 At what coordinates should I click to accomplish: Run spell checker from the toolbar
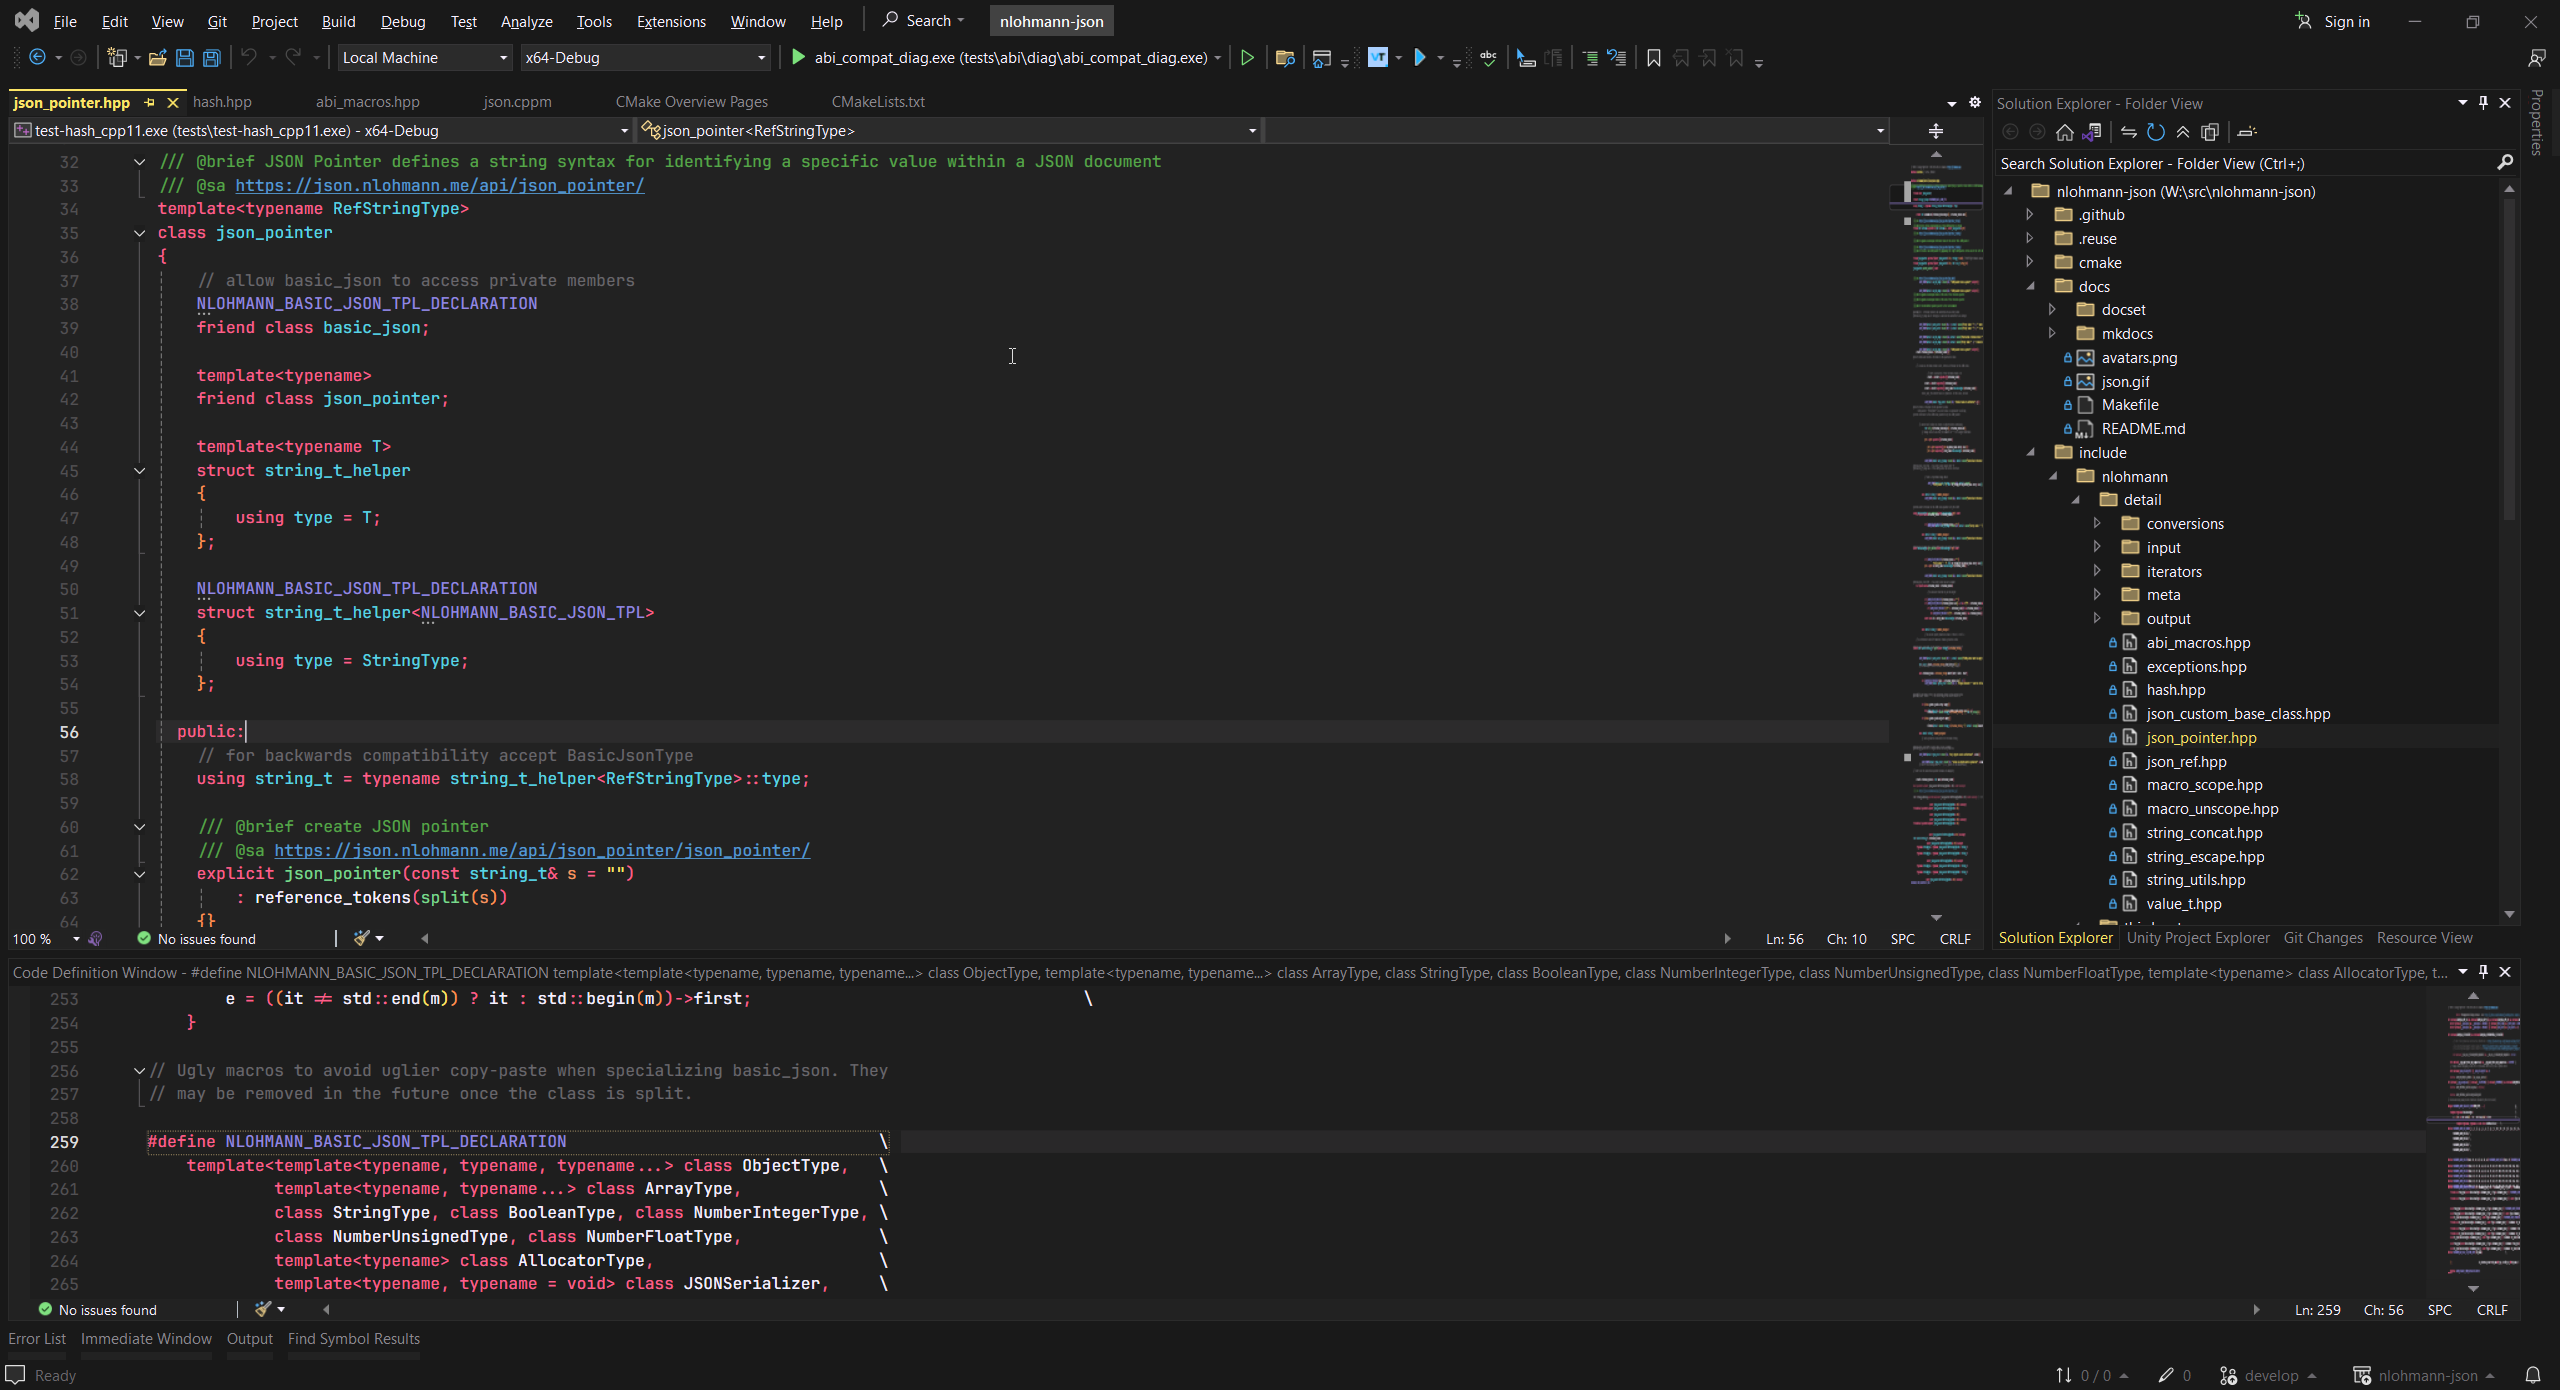coord(1487,57)
